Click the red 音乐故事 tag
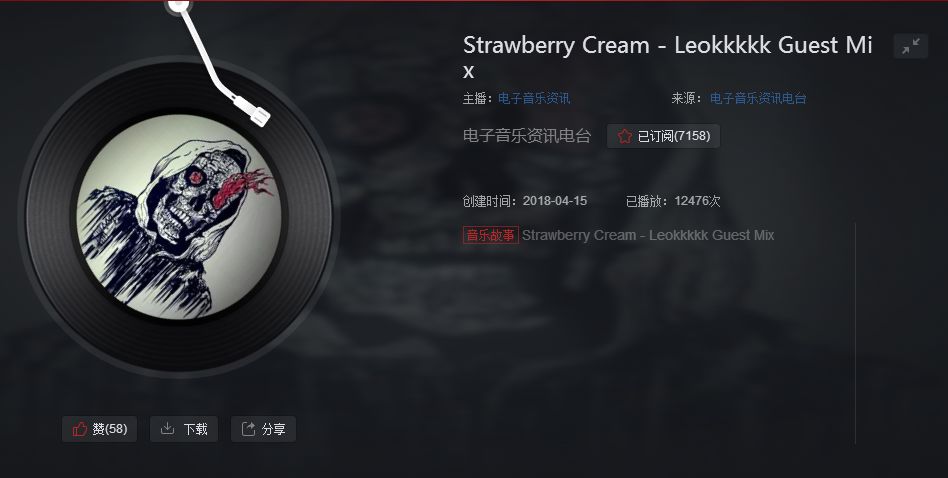 tap(491, 235)
